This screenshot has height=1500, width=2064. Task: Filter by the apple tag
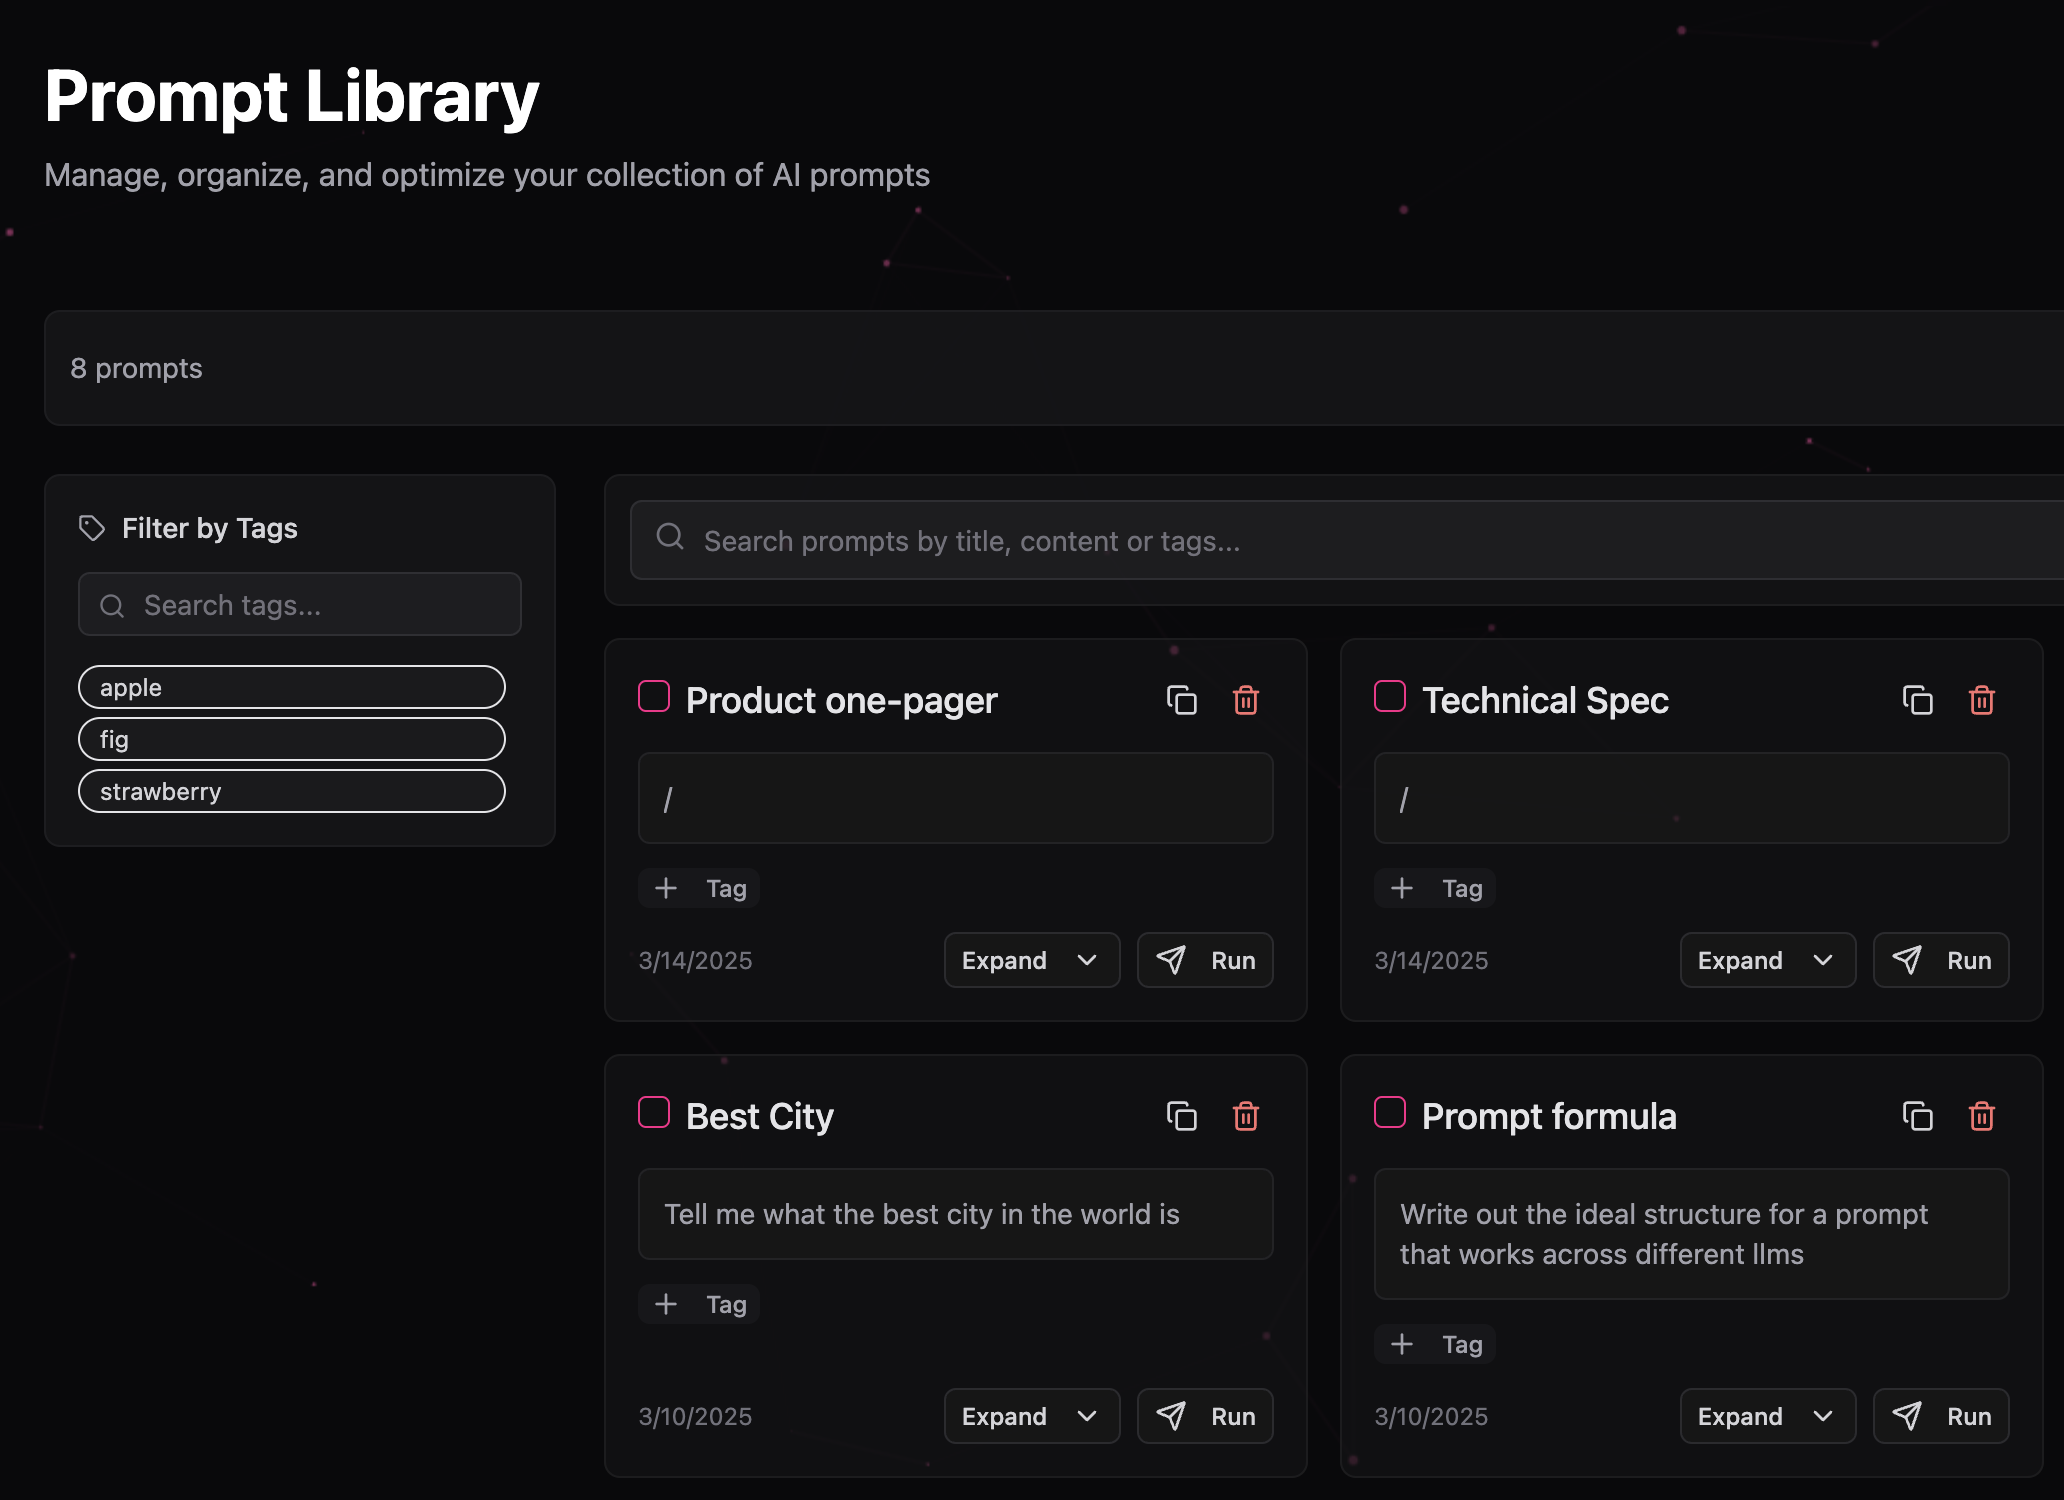click(291, 687)
